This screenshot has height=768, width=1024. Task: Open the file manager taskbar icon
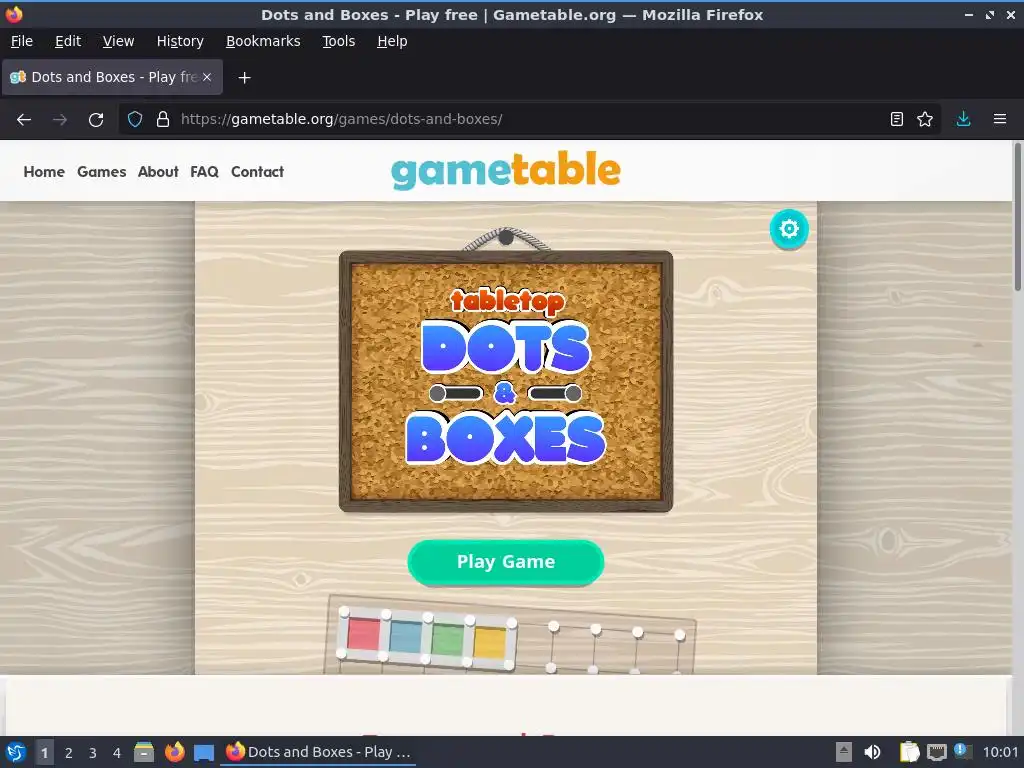[144, 752]
